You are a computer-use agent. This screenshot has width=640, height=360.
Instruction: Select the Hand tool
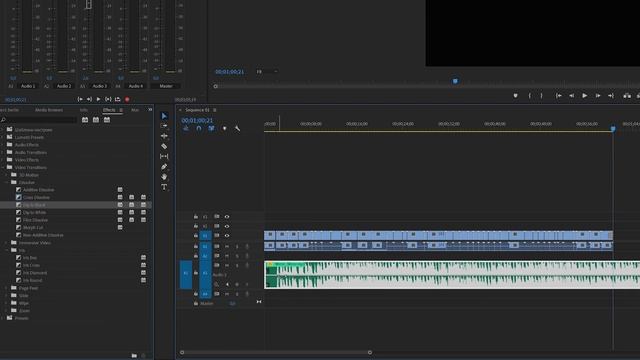click(x=164, y=177)
